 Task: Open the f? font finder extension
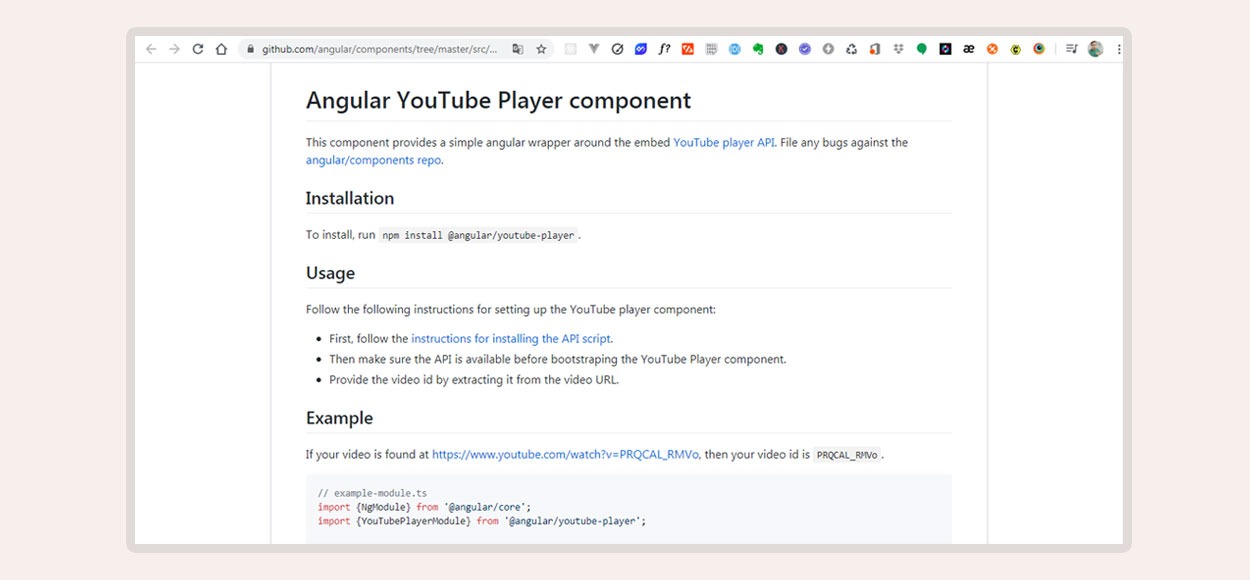pos(664,48)
